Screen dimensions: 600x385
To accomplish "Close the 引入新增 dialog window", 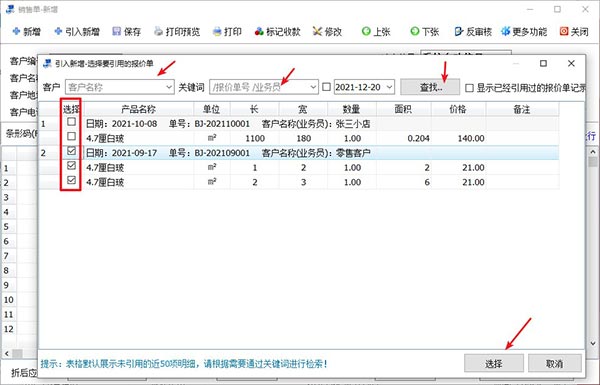I will click(571, 63).
